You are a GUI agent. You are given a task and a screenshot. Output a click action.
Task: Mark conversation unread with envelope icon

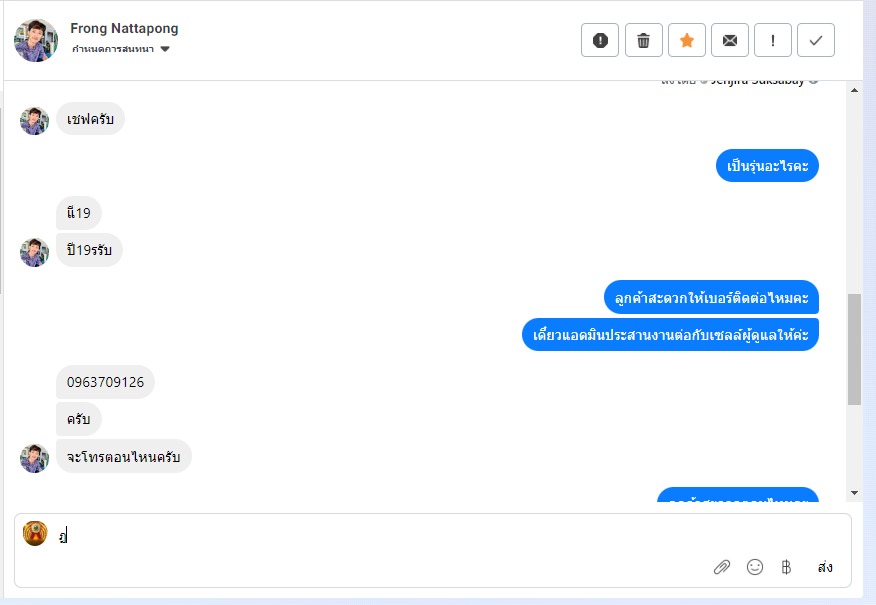[x=730, y=40]
